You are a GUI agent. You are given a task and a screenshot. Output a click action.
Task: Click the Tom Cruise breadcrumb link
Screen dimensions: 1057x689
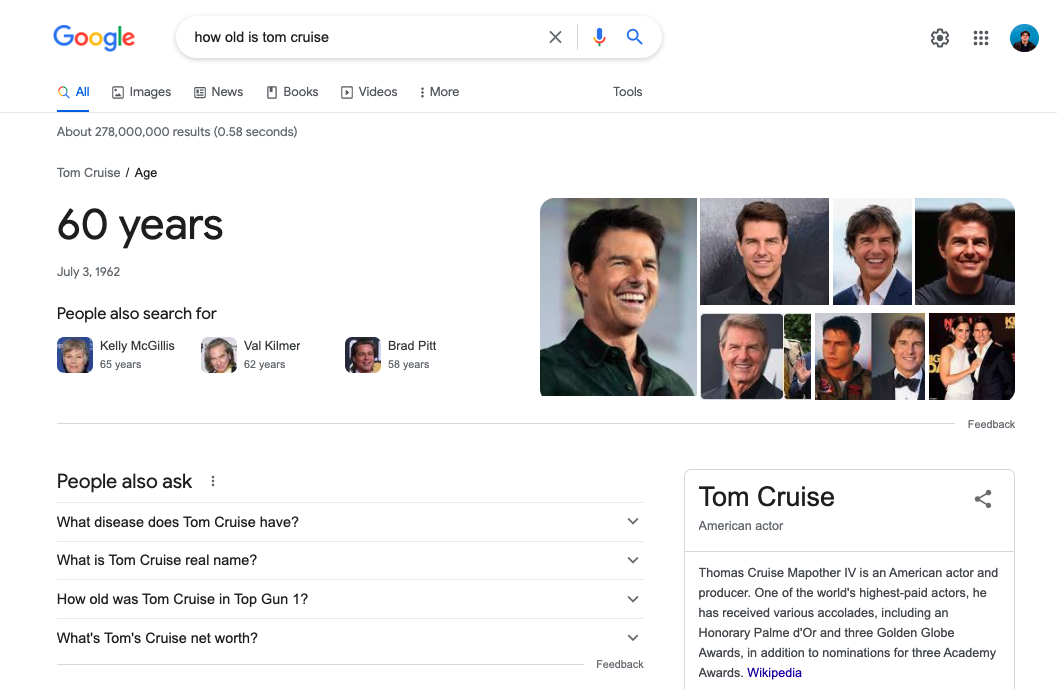[88, 173]
